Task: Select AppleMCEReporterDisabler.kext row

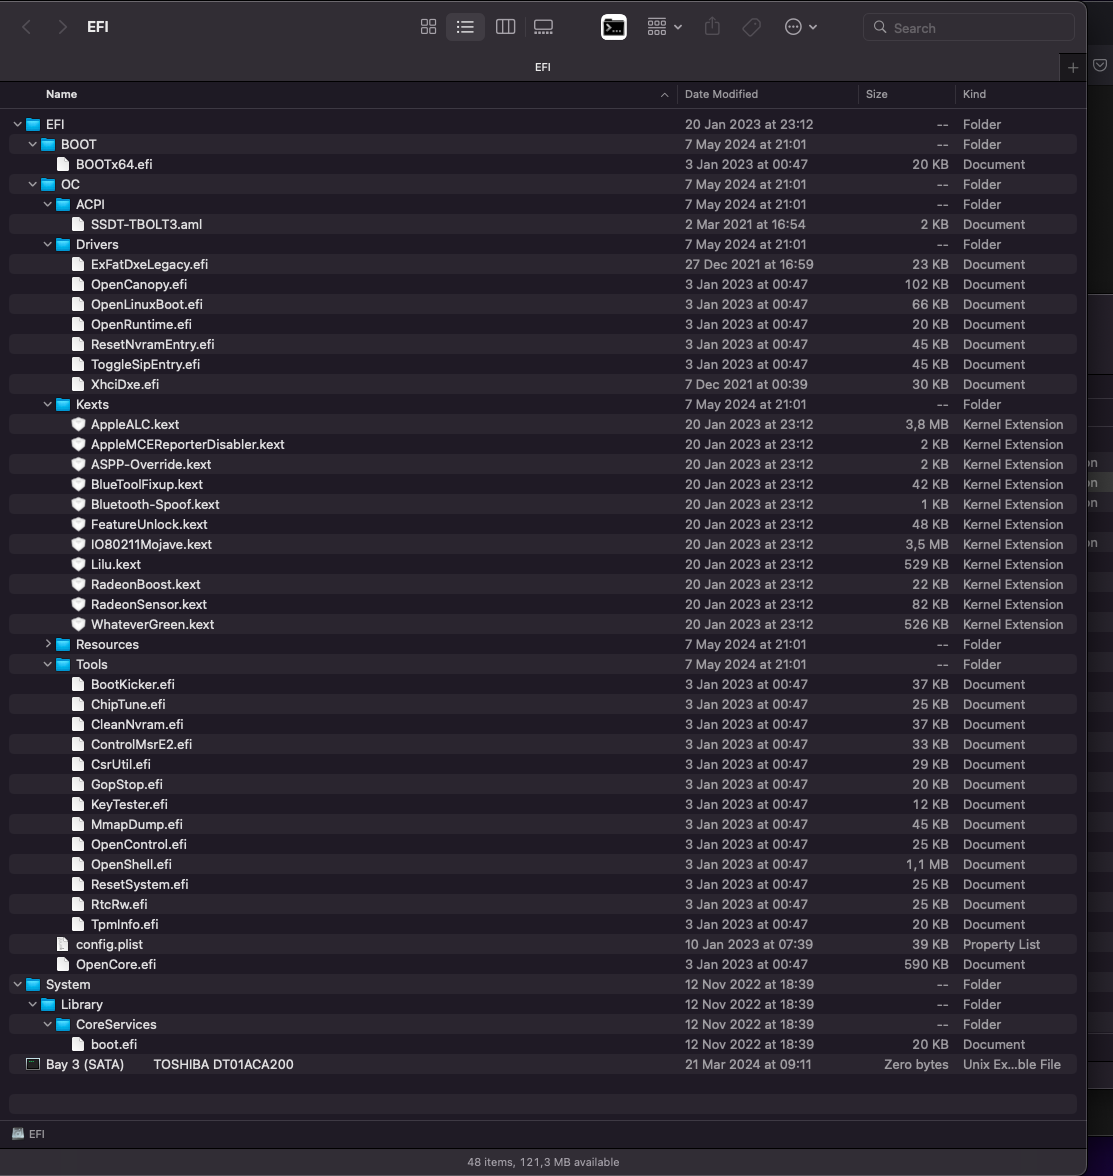Action: pos(543,444)
